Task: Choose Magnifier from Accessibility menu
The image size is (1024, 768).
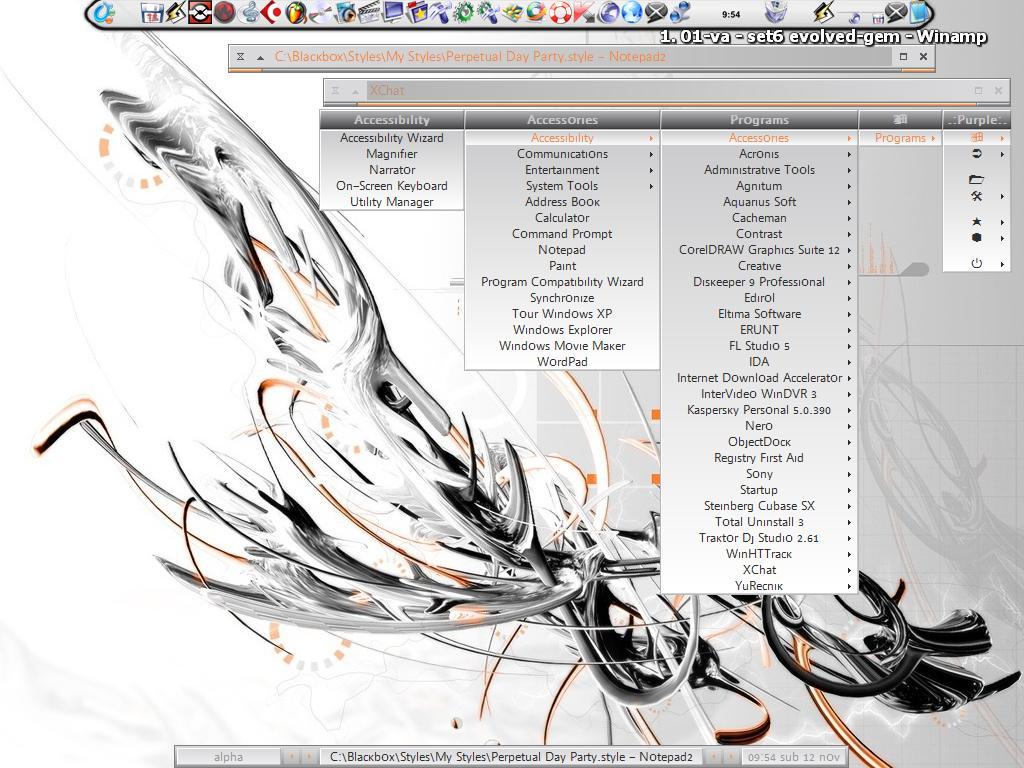Action: [x=392, y=154]
